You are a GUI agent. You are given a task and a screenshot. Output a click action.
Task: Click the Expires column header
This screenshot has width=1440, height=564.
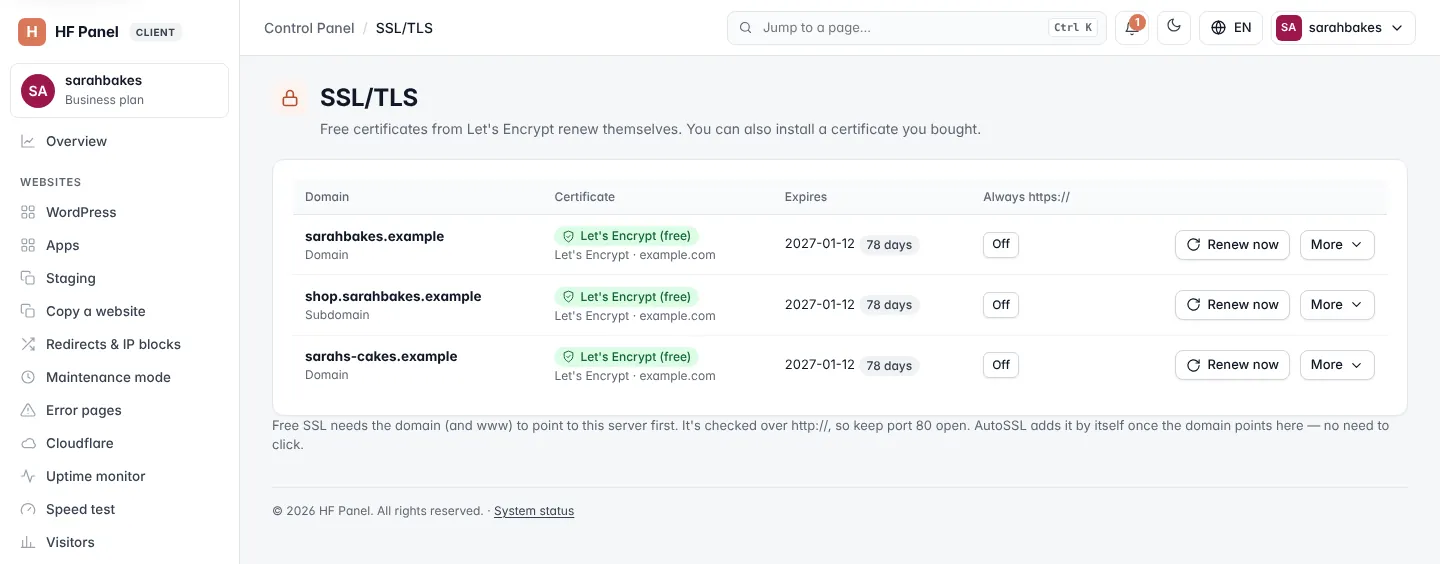tap(806, 197)
